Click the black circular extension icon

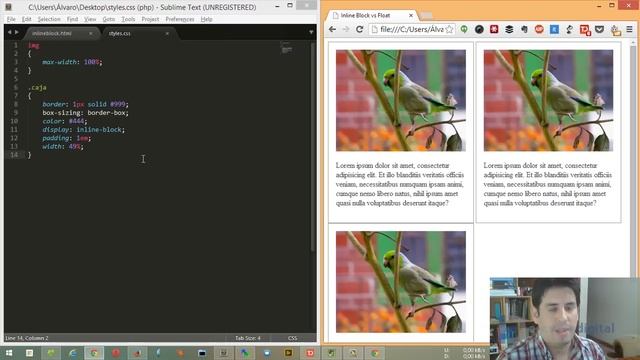pyautogui.click(x=479, y=29)
